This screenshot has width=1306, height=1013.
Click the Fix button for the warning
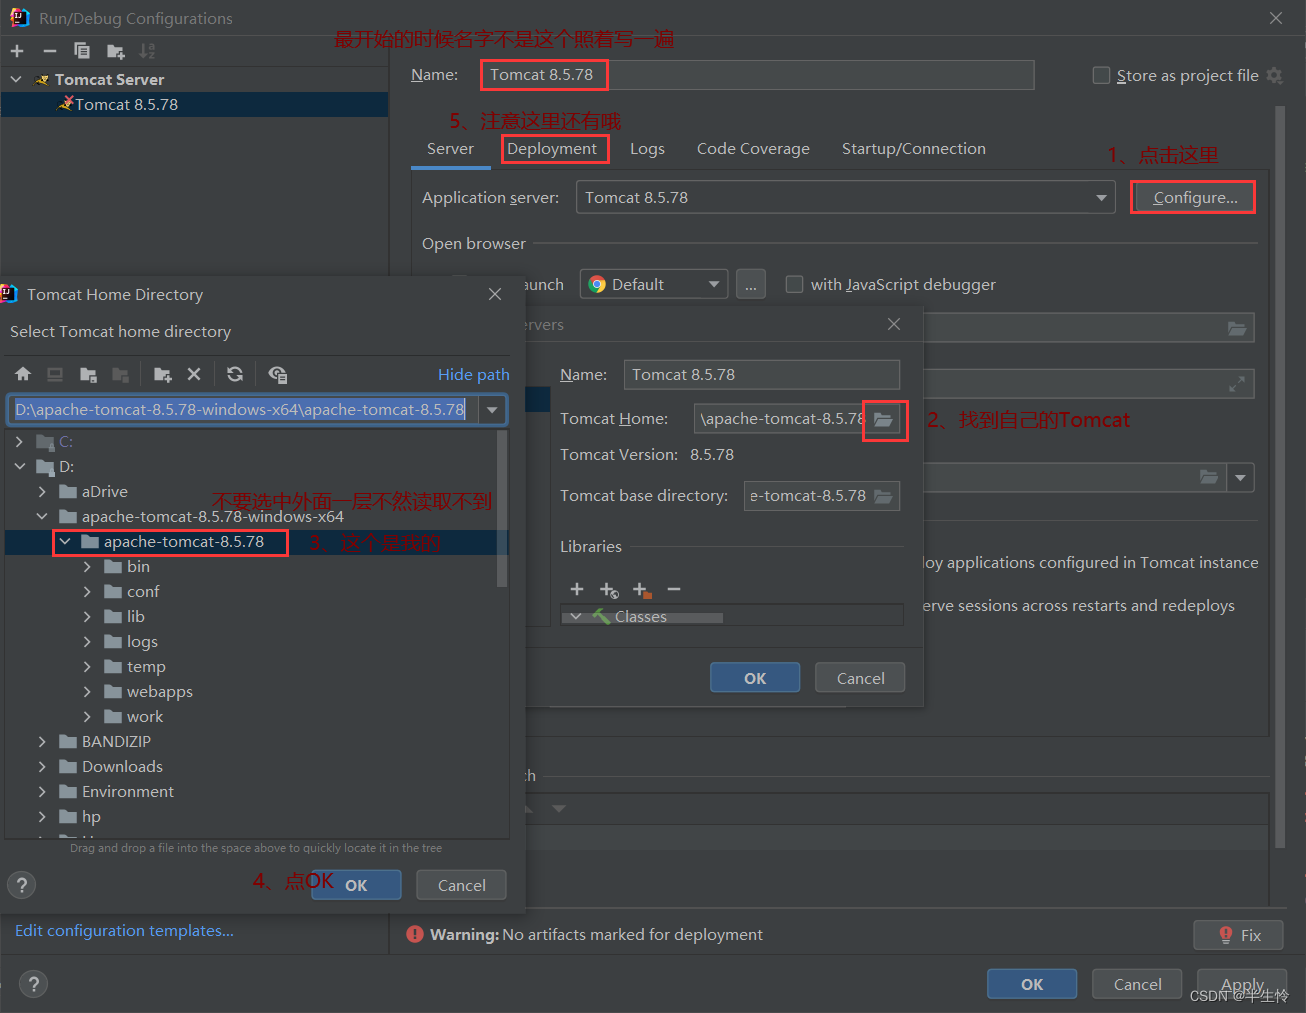[1238, 935]
